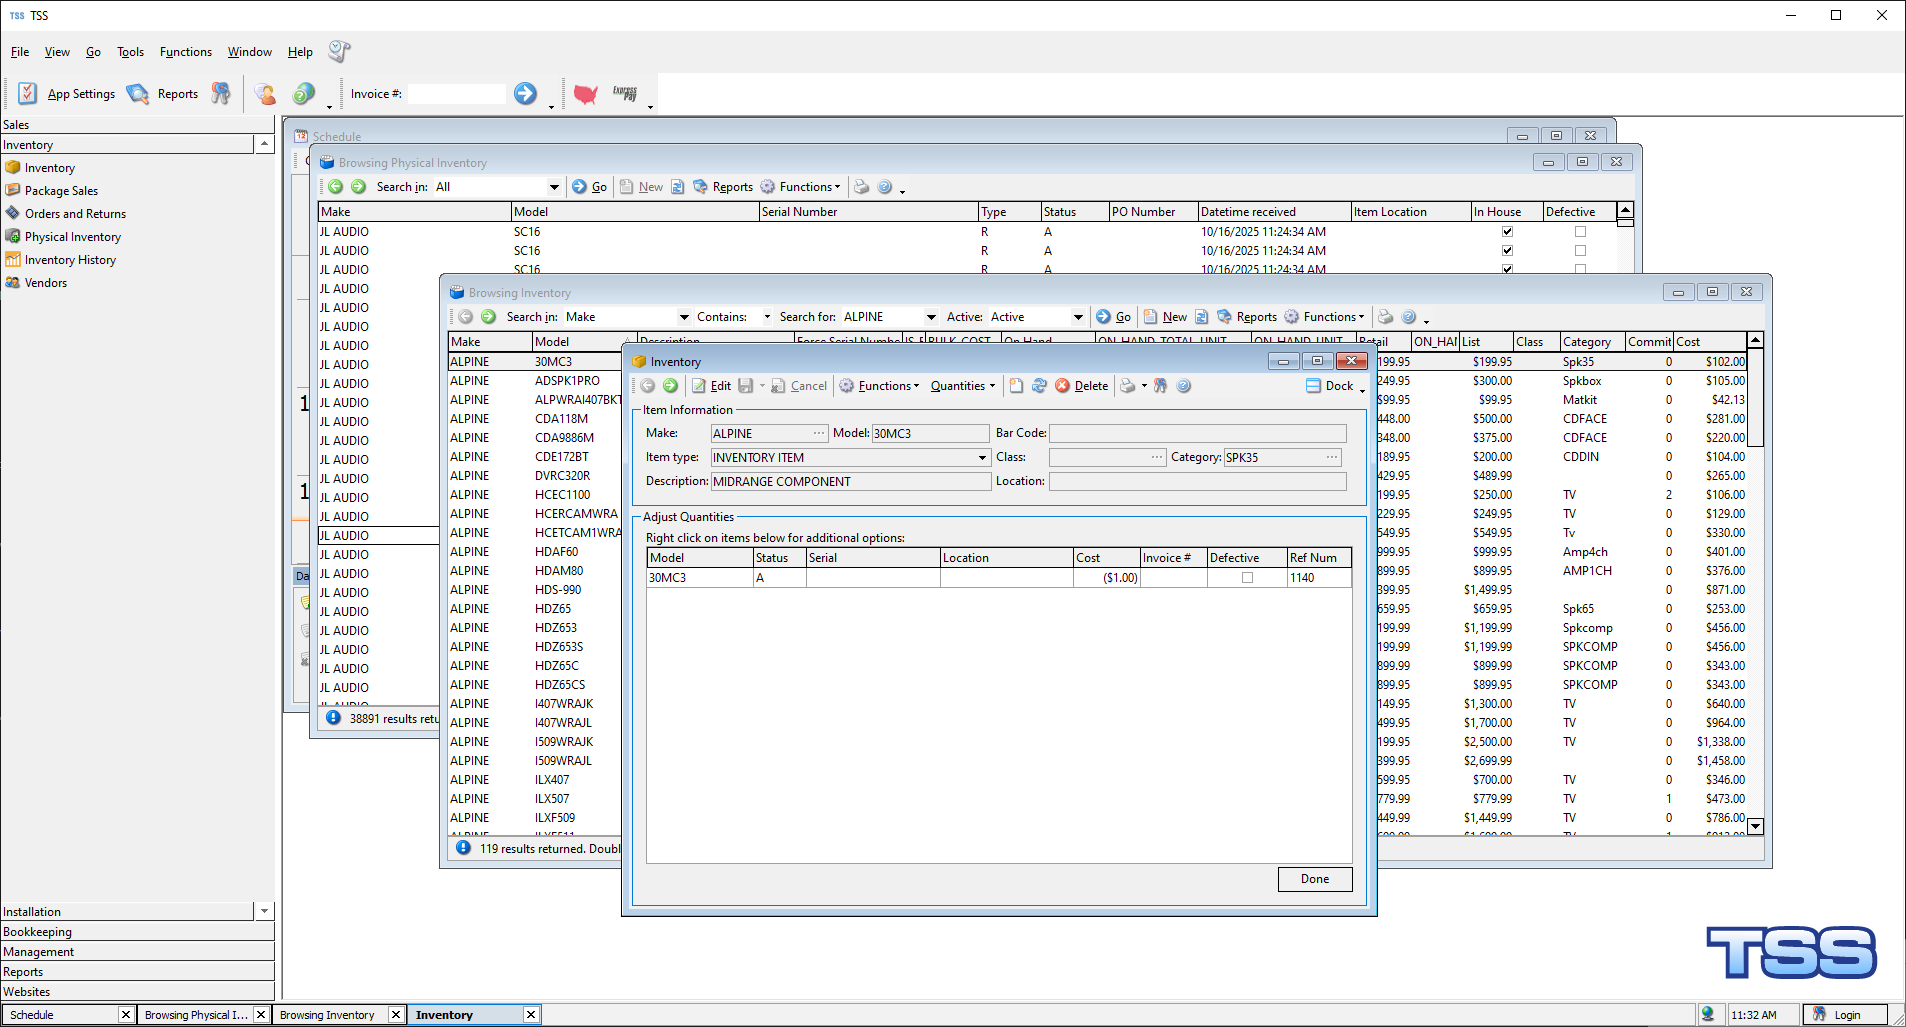Switch to Browsing Inventory tab at bottom

click(x=328, y=1015)
